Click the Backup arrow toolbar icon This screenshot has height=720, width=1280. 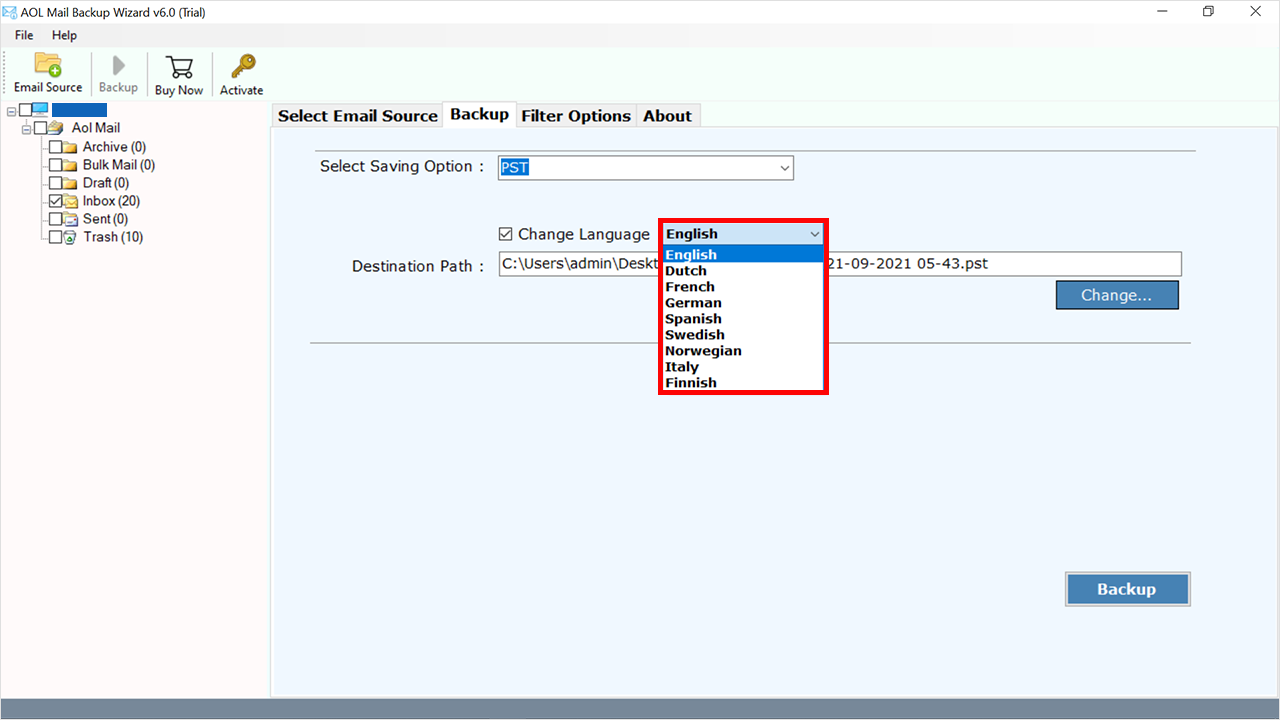click(x=118, y=66)
